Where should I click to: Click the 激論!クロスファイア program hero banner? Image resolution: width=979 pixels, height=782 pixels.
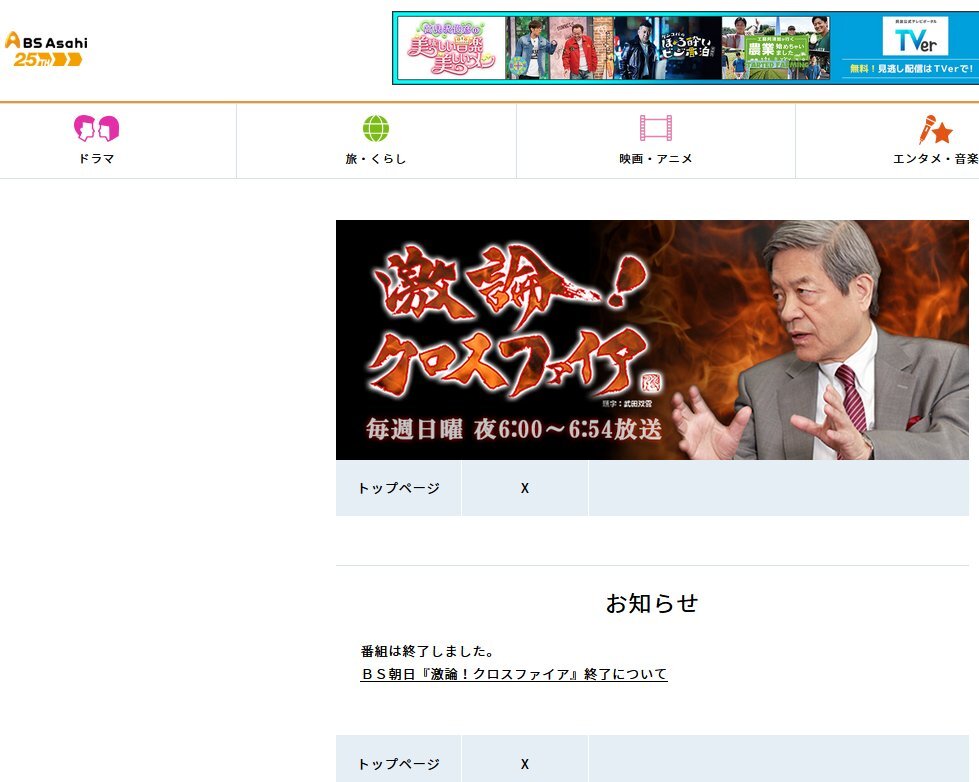652,340
